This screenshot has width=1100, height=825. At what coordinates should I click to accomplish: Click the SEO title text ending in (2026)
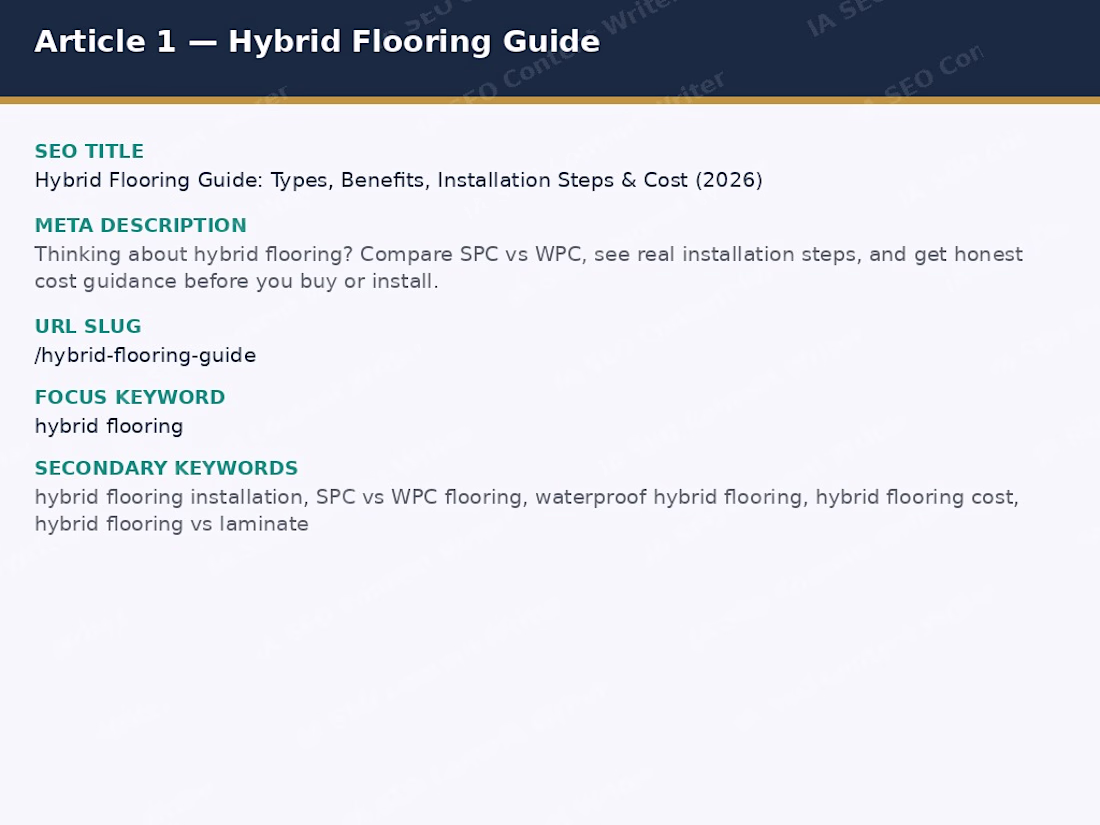[398, 180]
